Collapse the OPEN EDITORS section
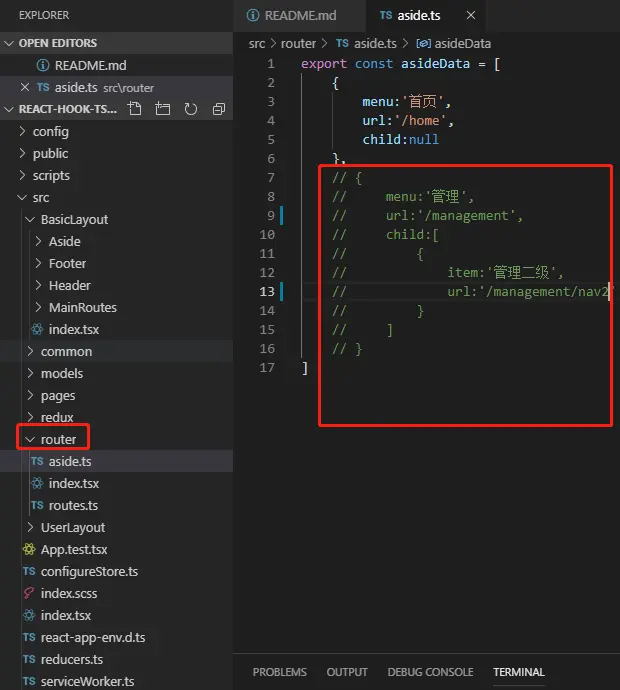This screenshot has height=690, width=620. [x=9, y=43]
